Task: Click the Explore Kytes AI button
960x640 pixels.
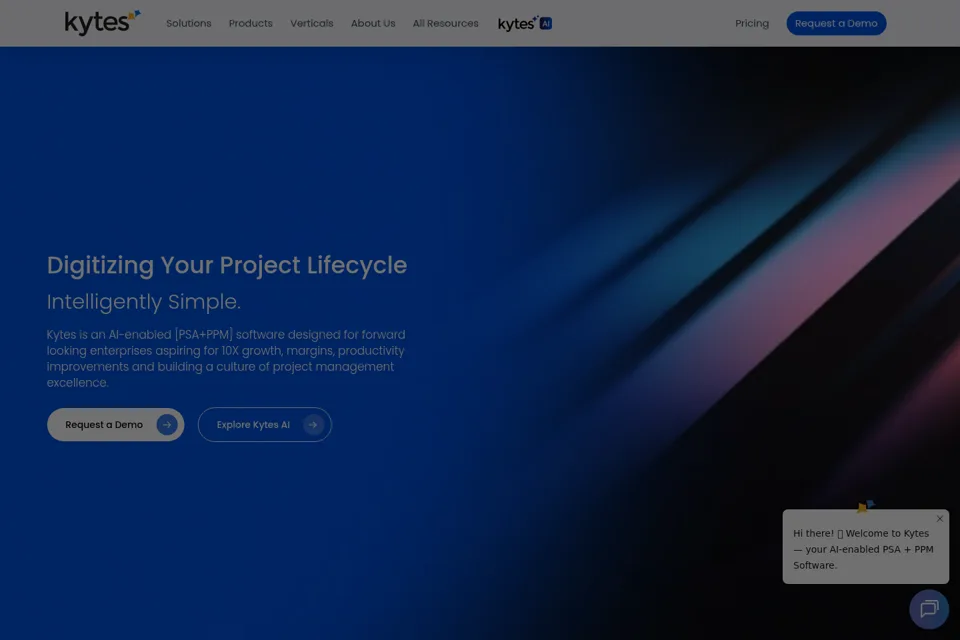Action: pyautogui.click(x=264, y=424)
